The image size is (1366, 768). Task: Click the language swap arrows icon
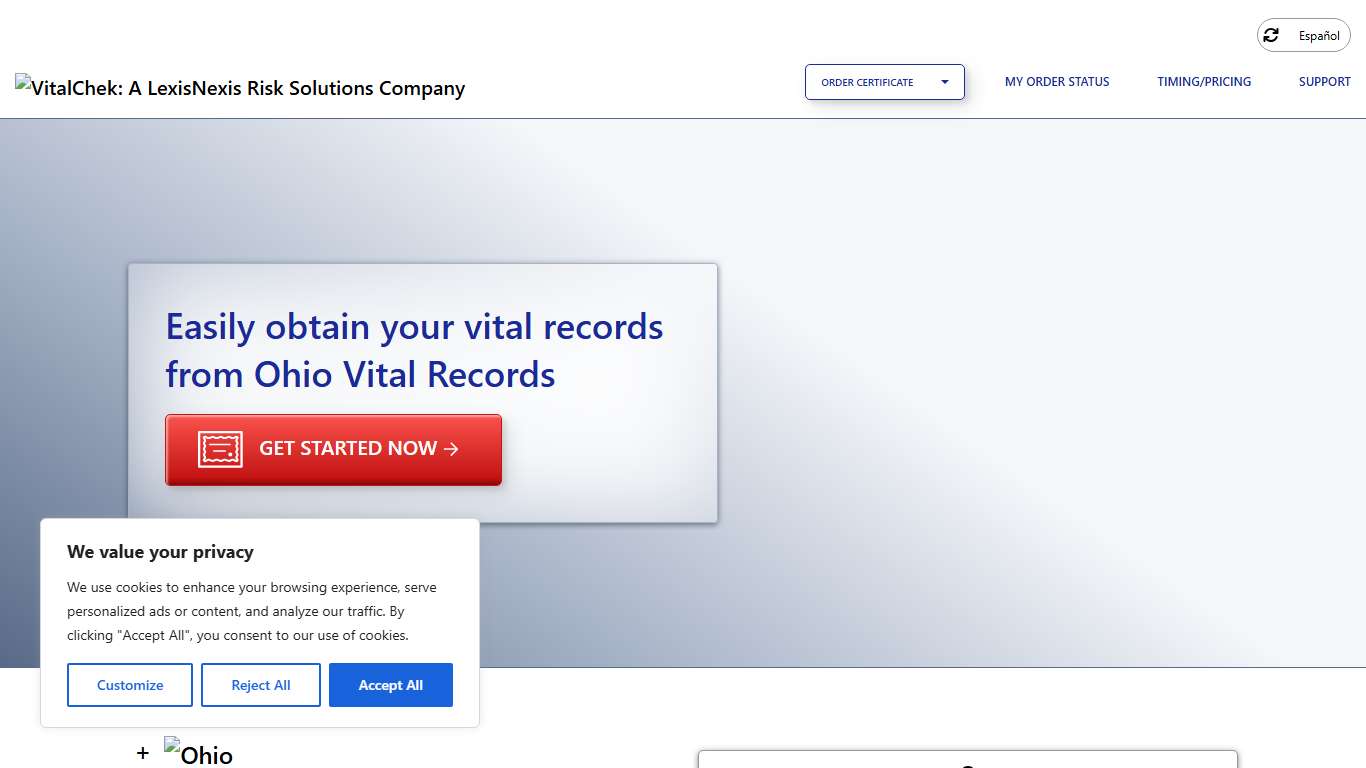pos(1272,35)
